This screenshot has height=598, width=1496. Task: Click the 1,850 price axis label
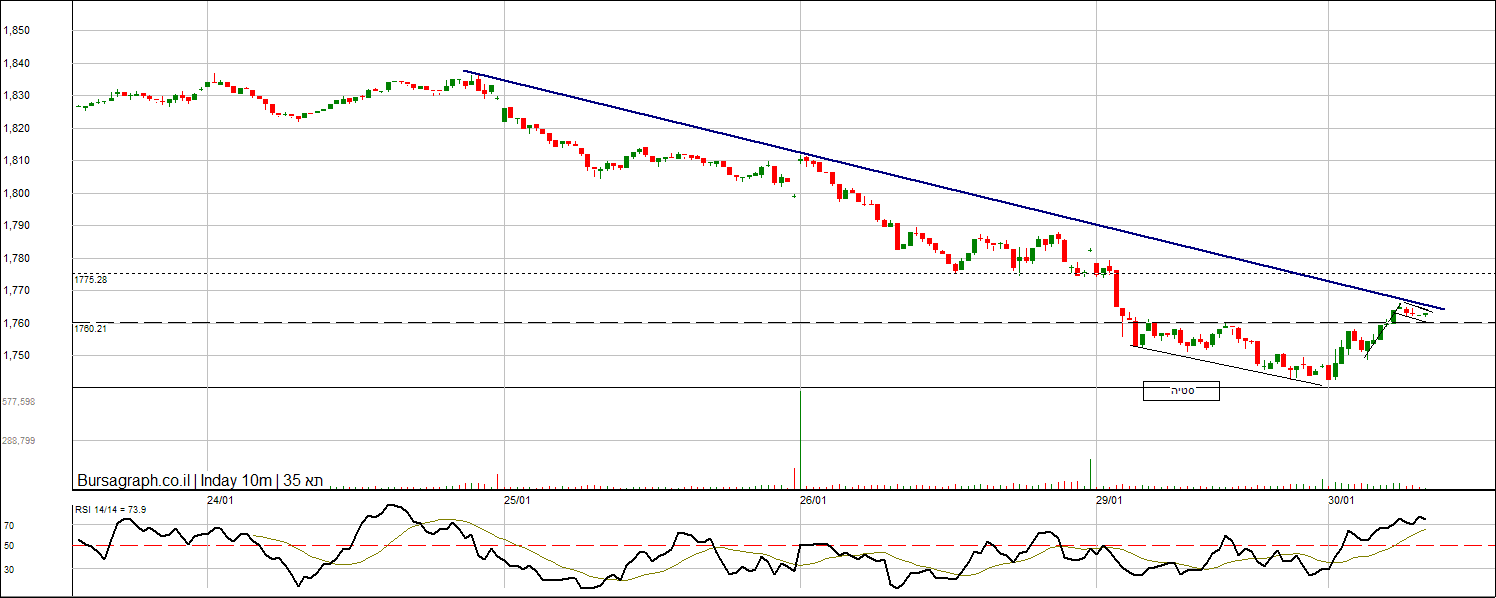click(x=16, y=31)
